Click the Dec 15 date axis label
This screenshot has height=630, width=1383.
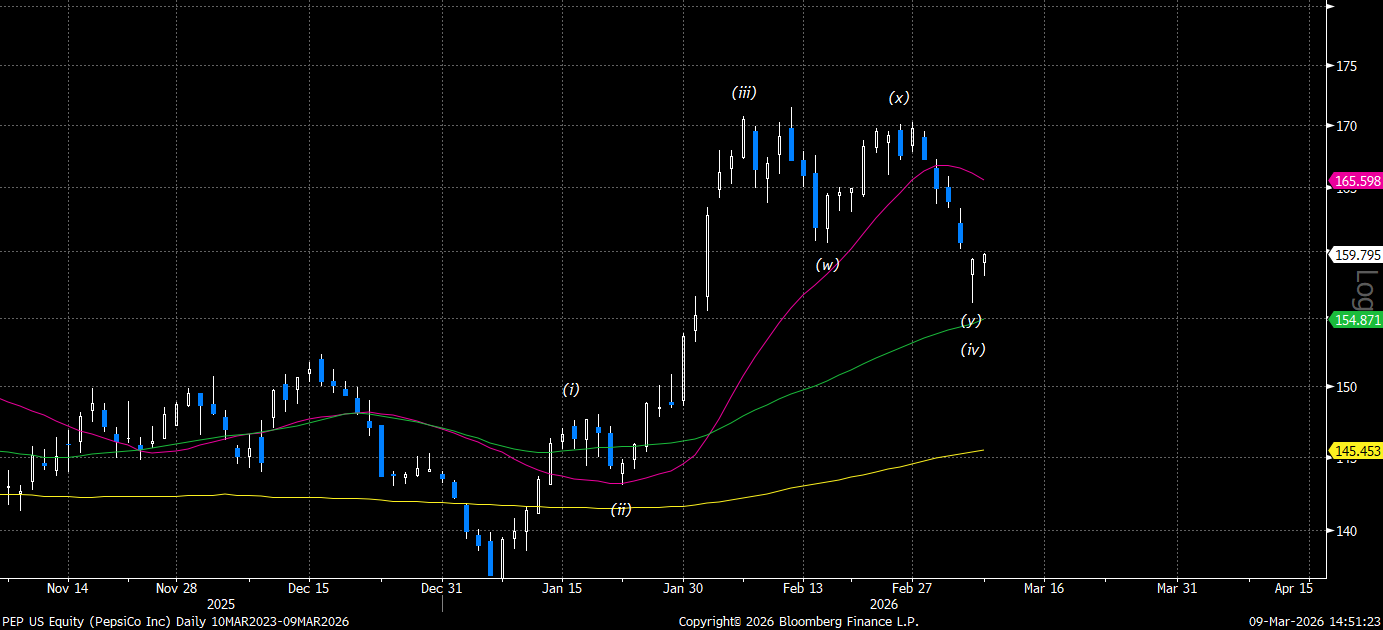coord(308,588)
